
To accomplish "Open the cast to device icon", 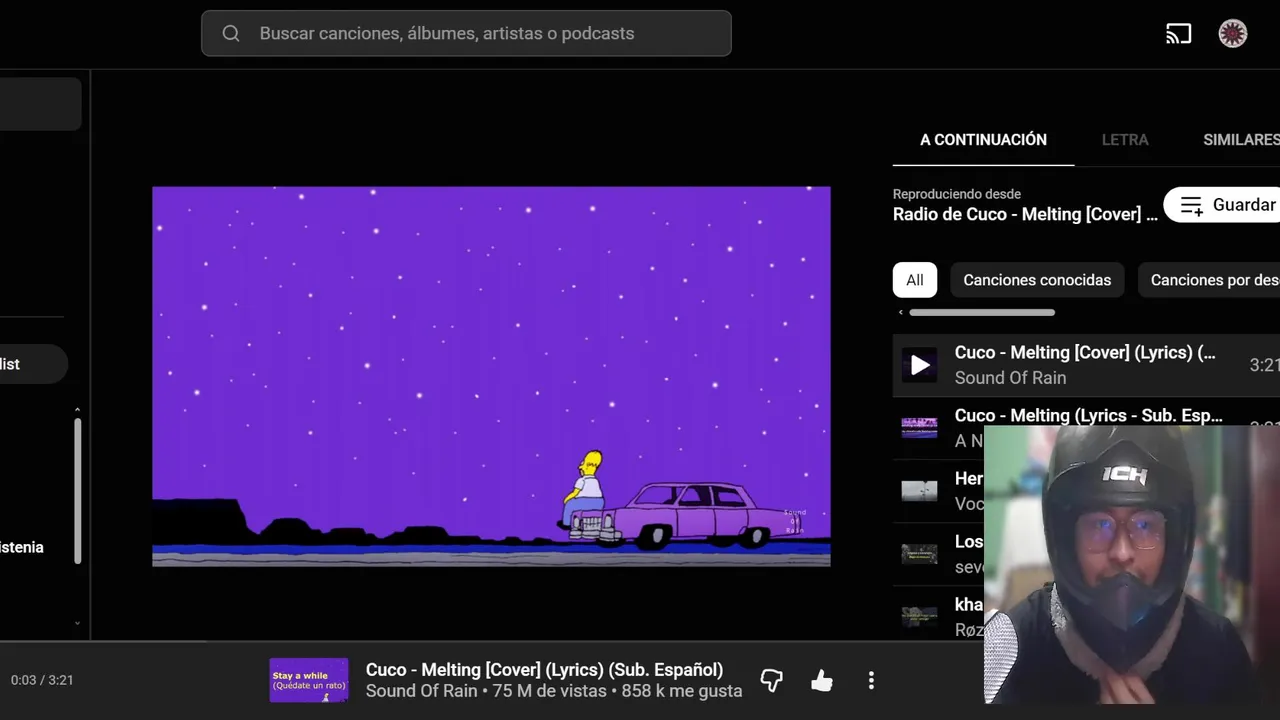I will pyautogui.click(x=1178, y=34).
